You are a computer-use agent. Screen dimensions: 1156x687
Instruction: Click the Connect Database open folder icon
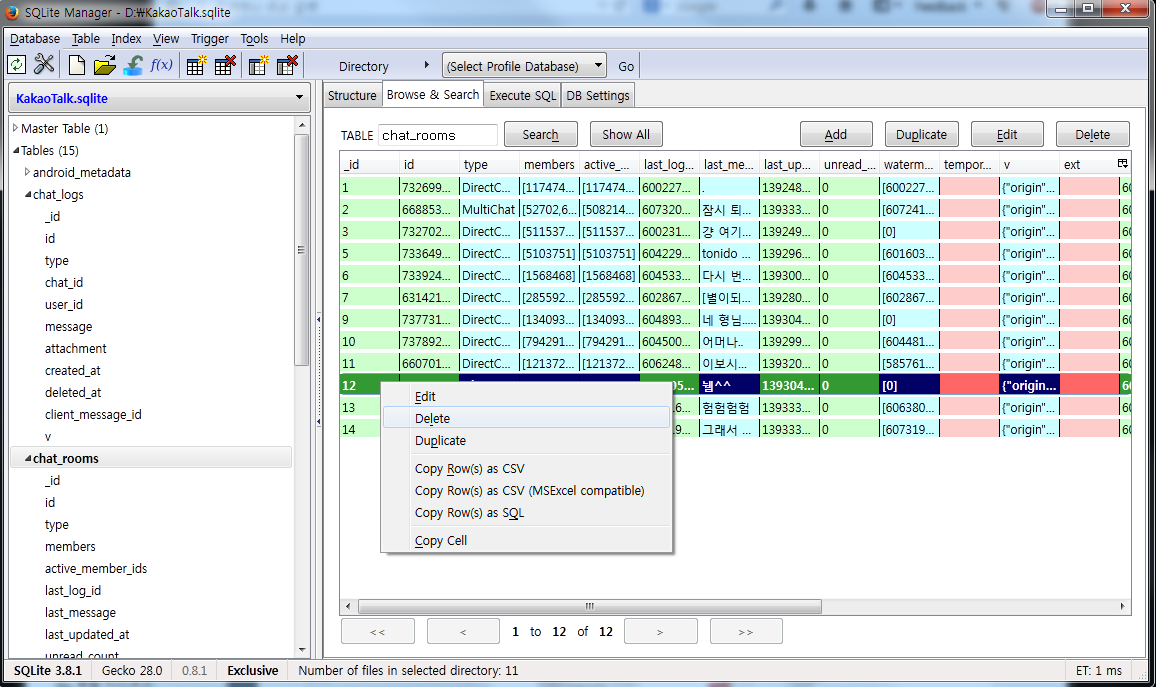(x=104, y=65)
